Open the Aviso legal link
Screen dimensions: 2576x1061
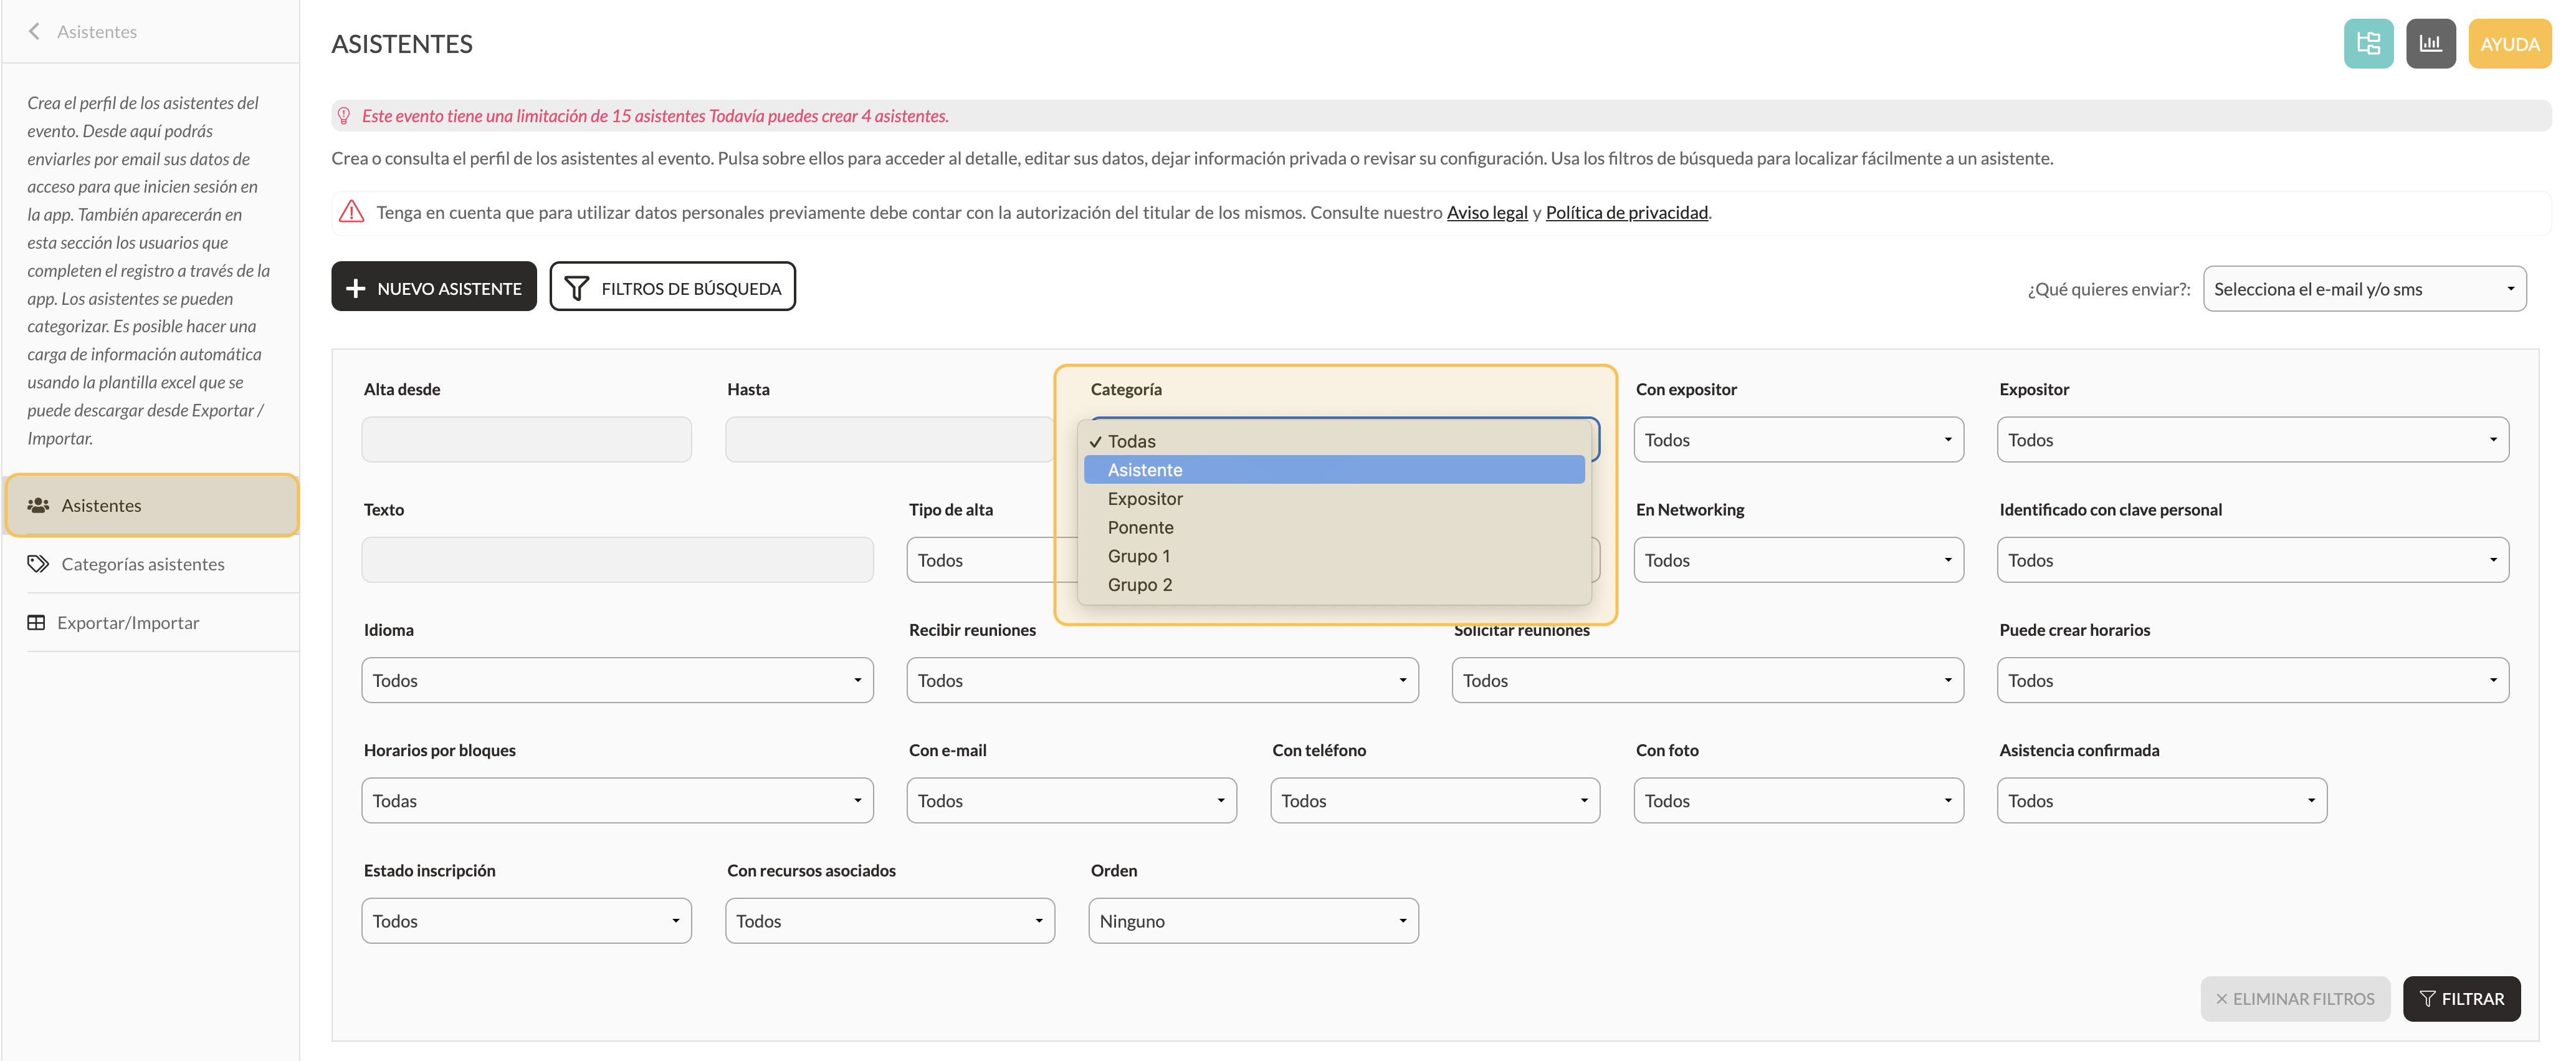(1487, 212)
